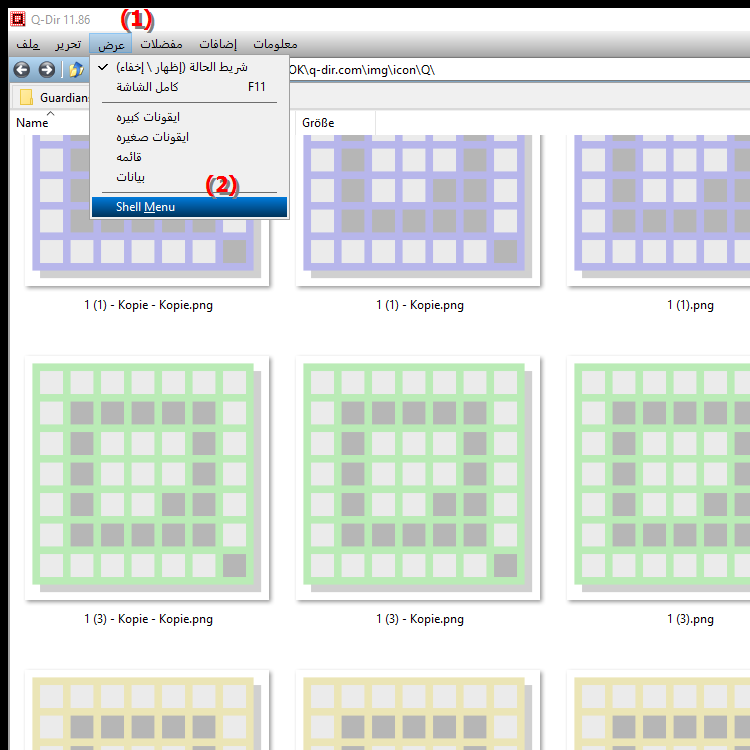The image size is (750, 750).
Task: Click the folder-up icon in address toolbar
Action: 77,70
